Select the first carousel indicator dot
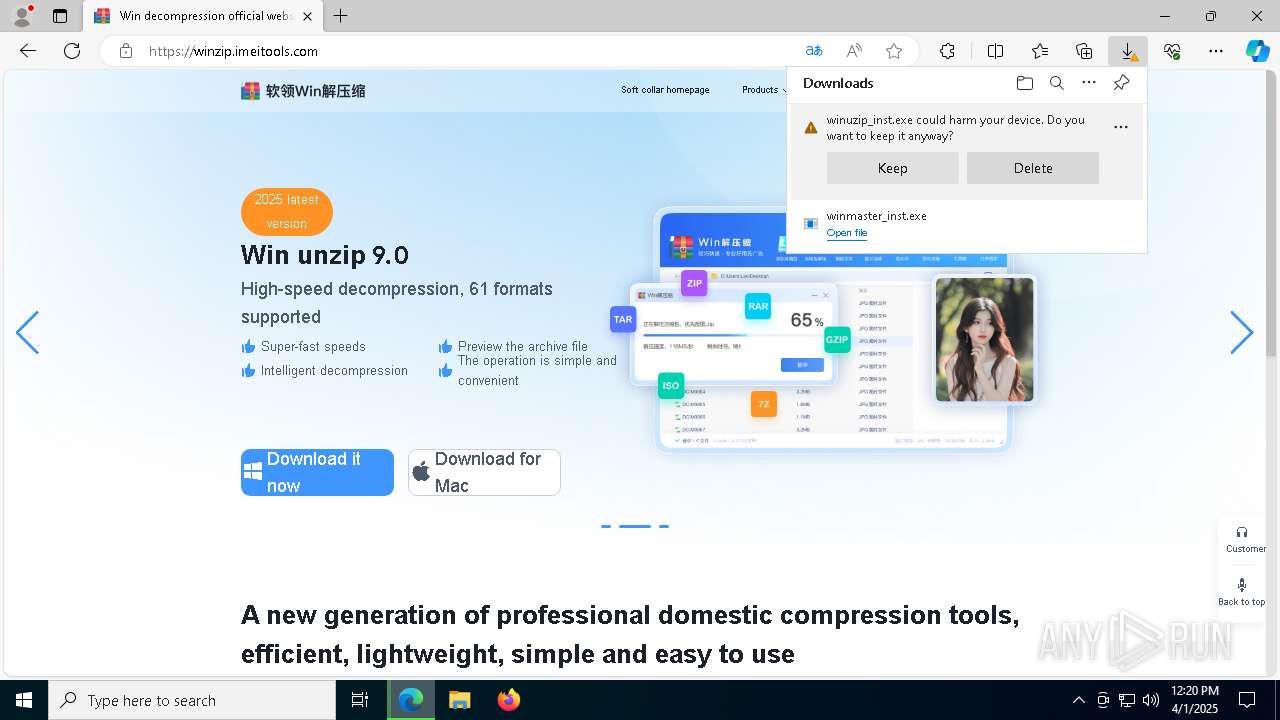This screenshot has width=1280, height=720. (606, 526)
